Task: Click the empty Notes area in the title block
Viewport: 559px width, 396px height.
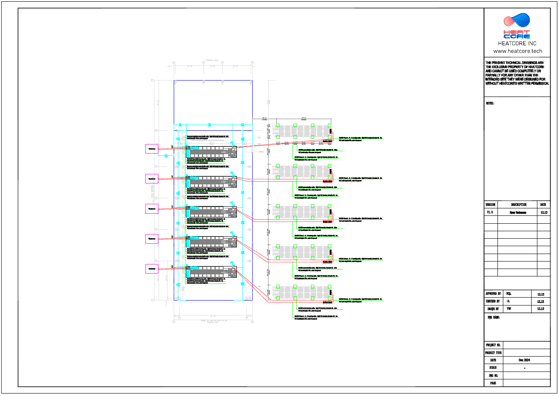Action: tap(517, 148)
